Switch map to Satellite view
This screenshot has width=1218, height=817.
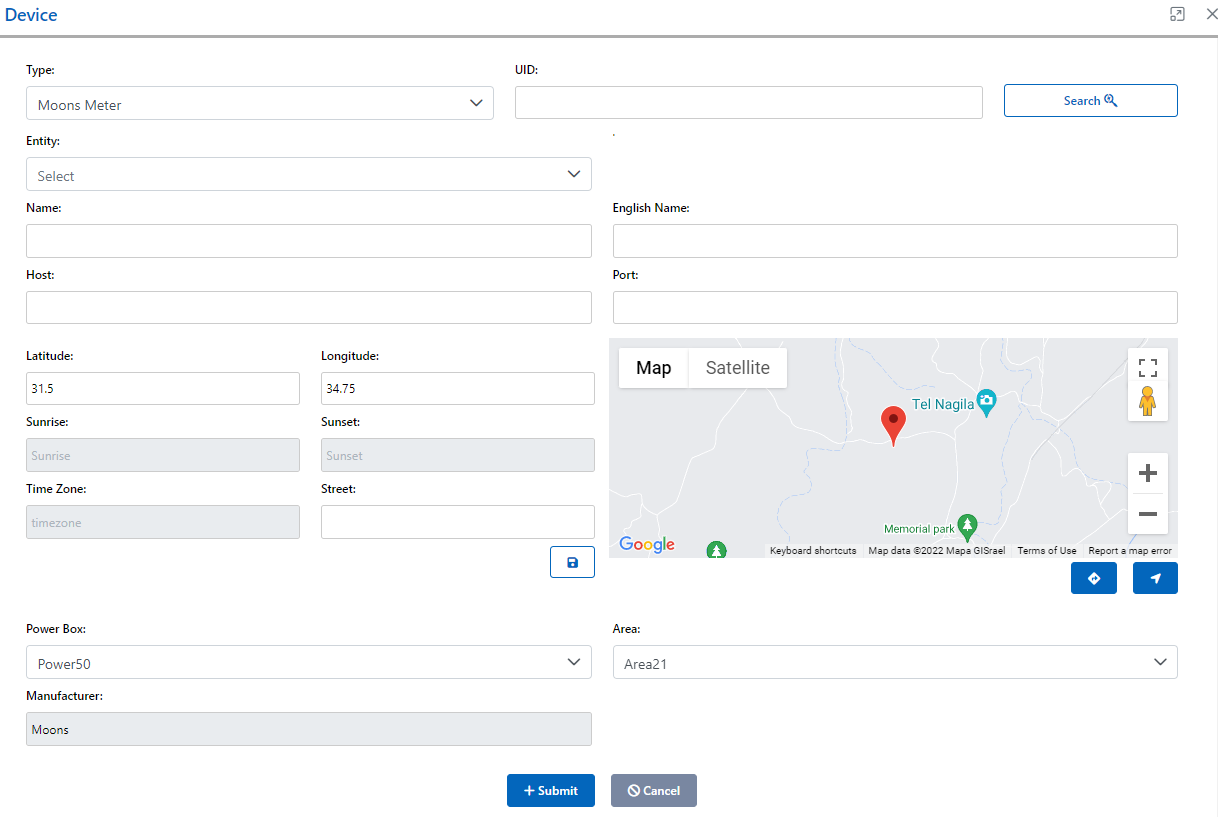coord(737,368)
